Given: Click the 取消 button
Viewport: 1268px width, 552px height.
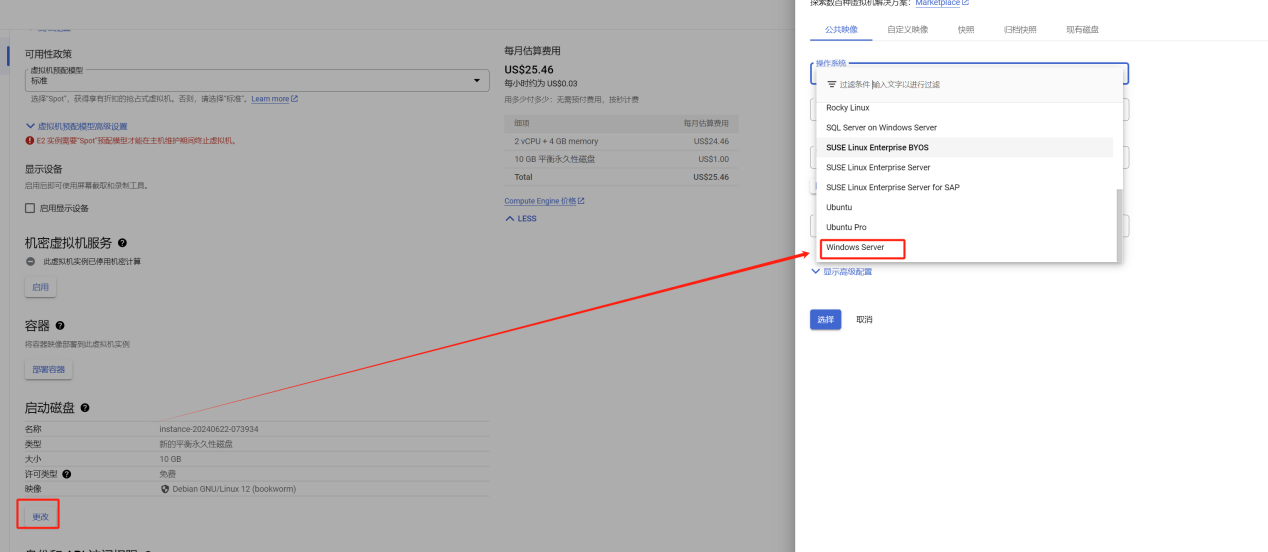Looking at the screenshot, I should 864,320.
